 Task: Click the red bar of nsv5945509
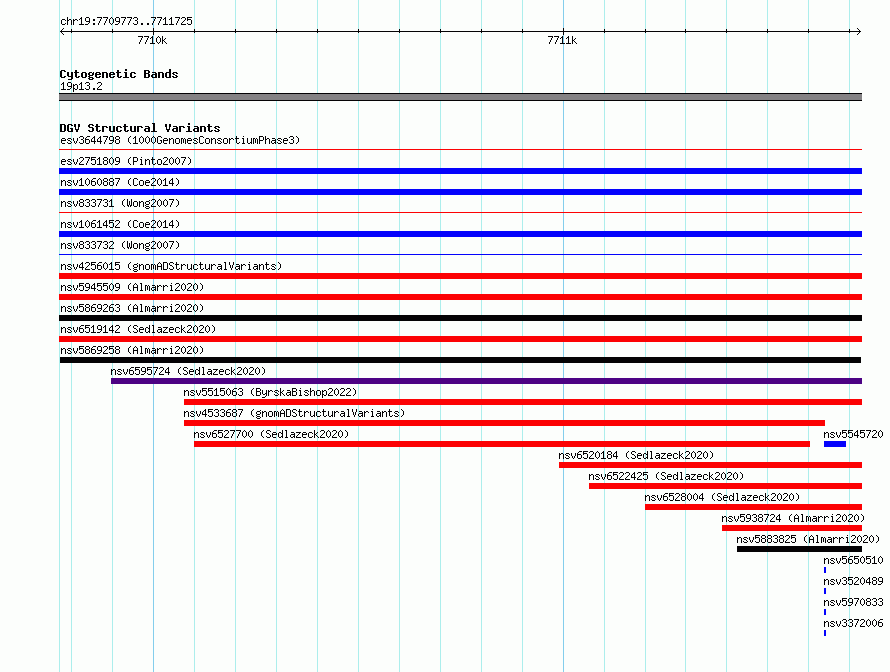pyautogui.click(x=460, y=297)
